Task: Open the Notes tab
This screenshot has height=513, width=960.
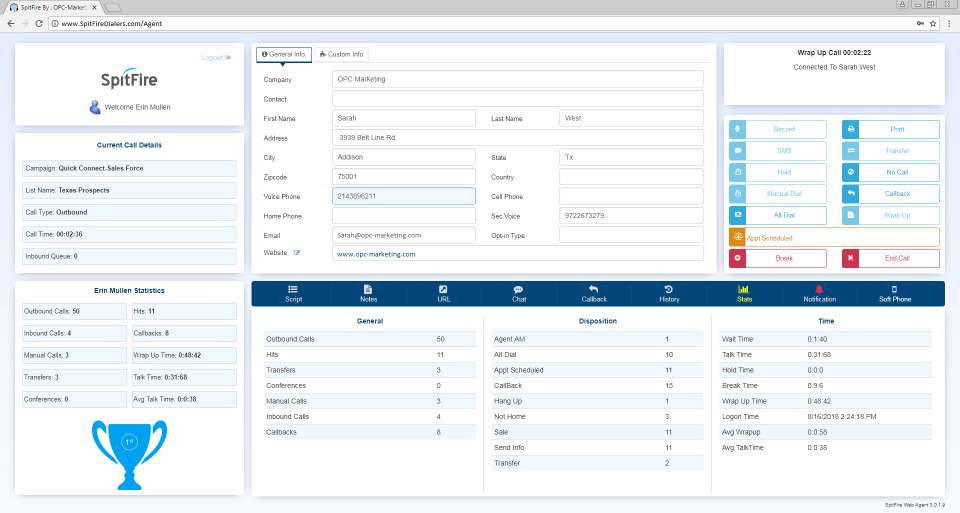Action: click(369, 294)
